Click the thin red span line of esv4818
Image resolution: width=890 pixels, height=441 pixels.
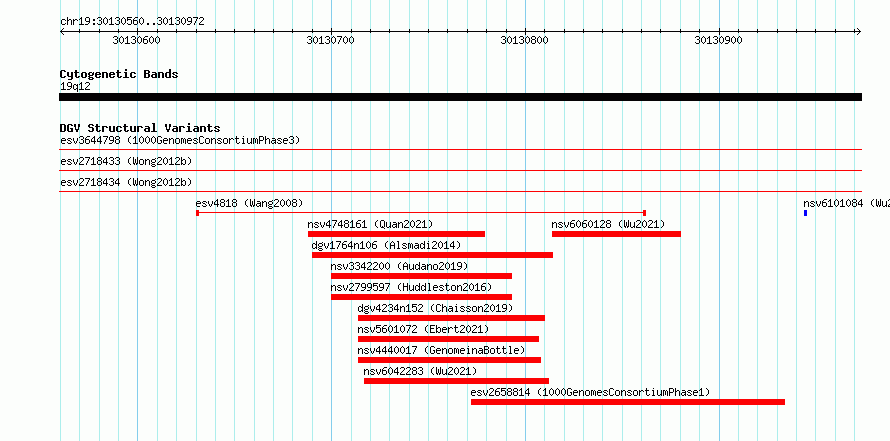(x=421, y=213)
